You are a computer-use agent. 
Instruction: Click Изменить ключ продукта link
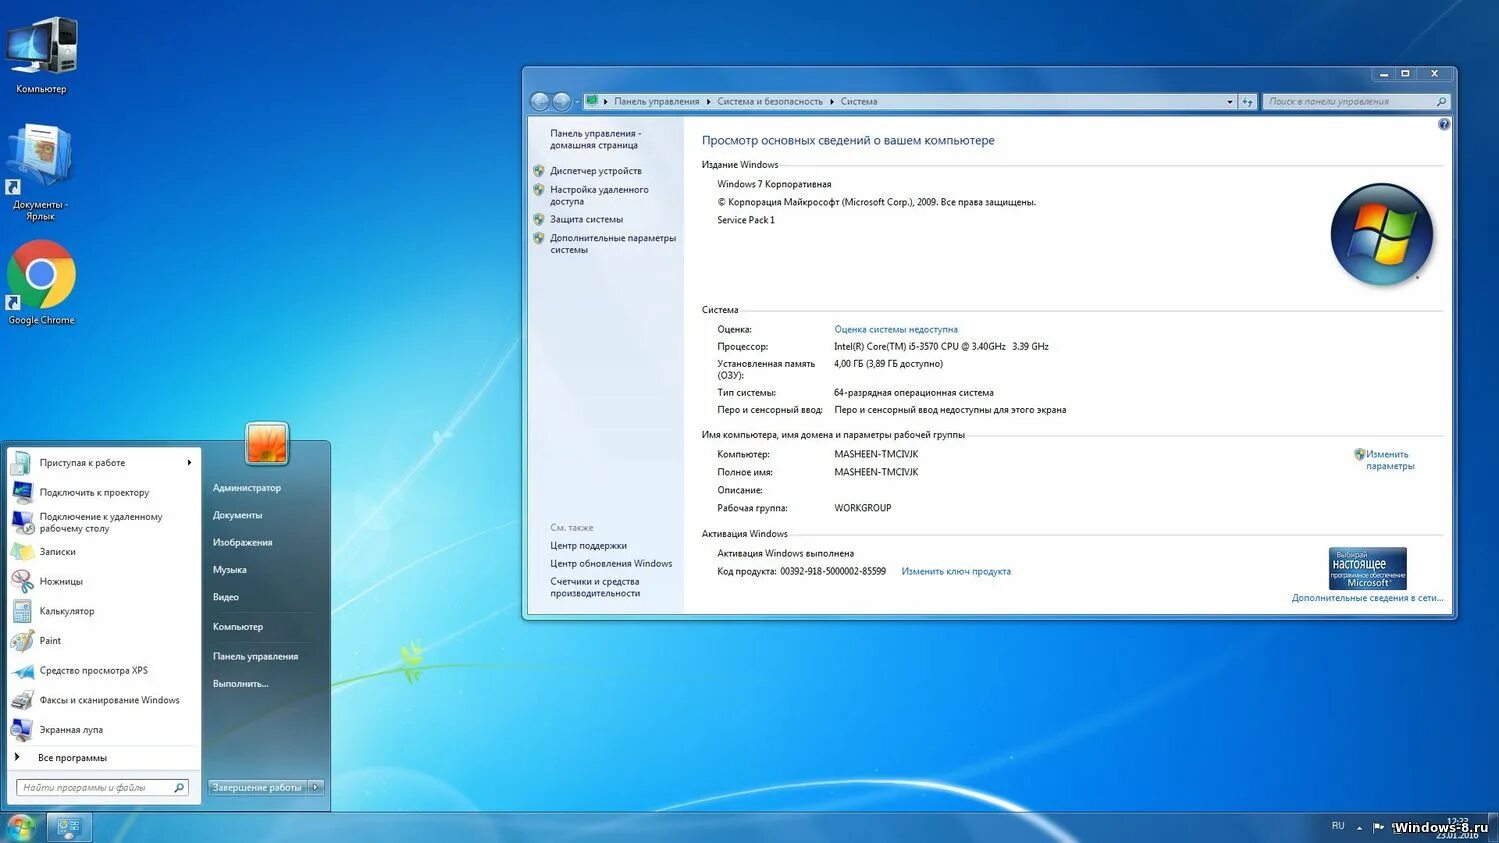(x=955, y=571)
